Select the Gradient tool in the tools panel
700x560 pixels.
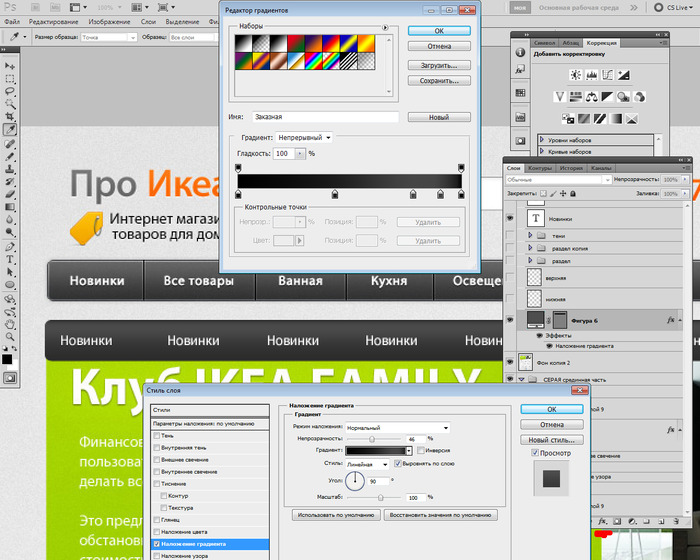9,207
